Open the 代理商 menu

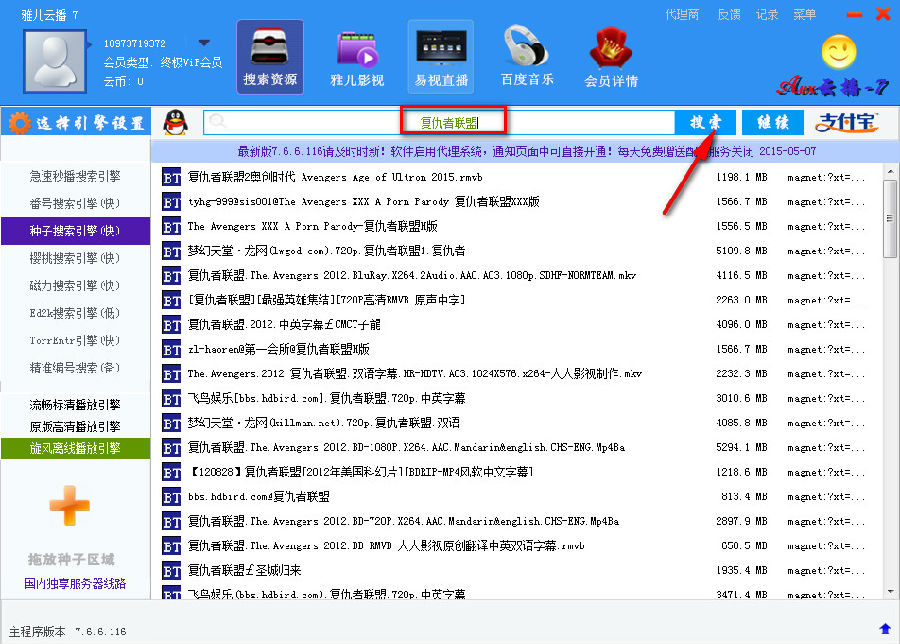[681, 15]
